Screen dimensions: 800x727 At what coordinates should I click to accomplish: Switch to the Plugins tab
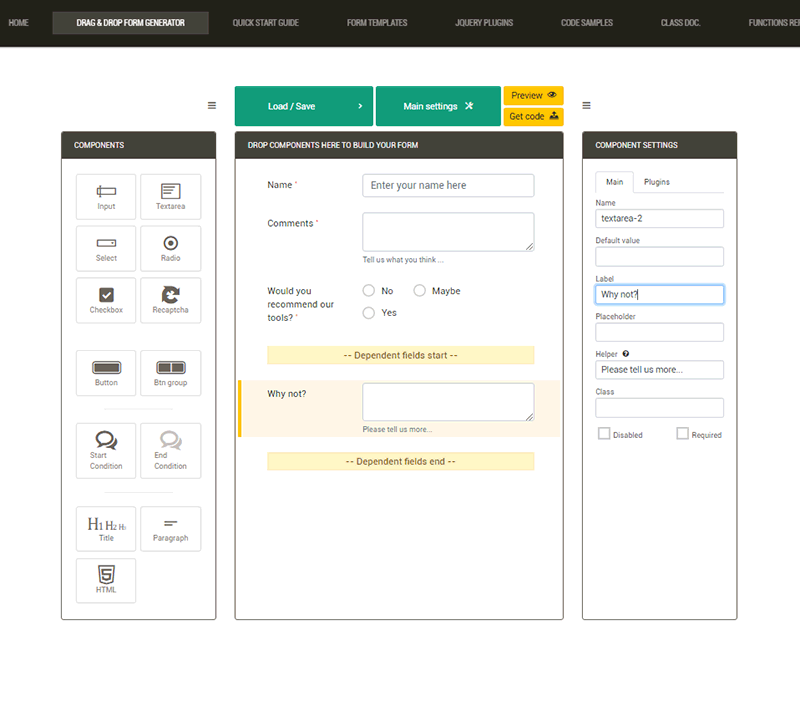tap(657, 182)
